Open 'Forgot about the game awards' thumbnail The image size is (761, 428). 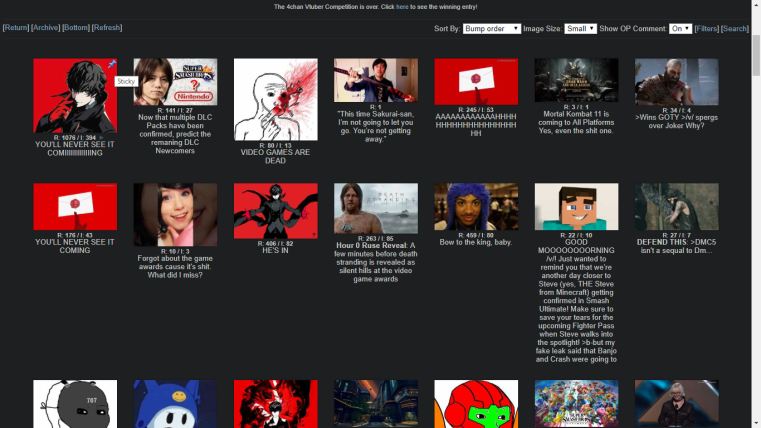175,214
